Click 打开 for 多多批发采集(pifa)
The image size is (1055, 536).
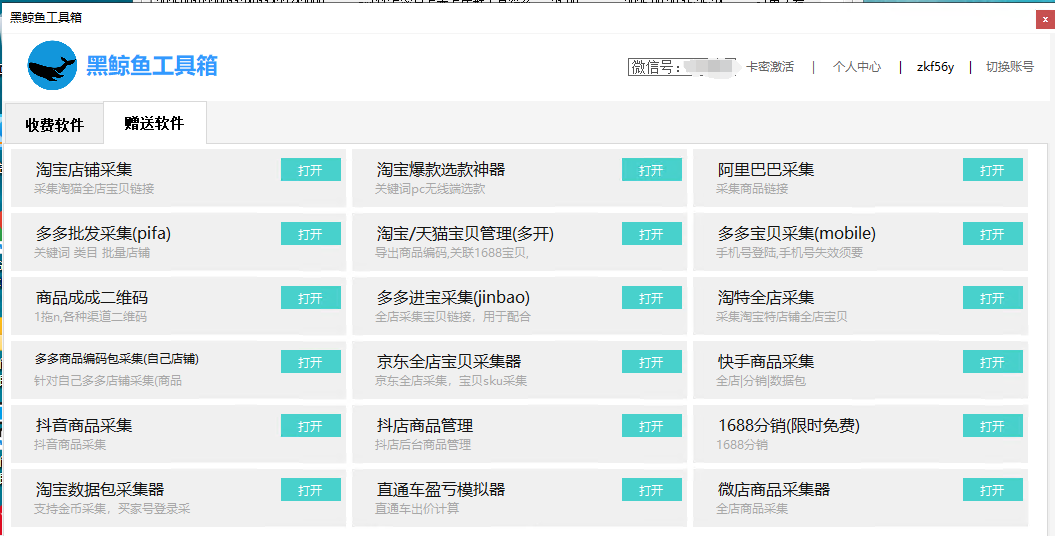311,234
